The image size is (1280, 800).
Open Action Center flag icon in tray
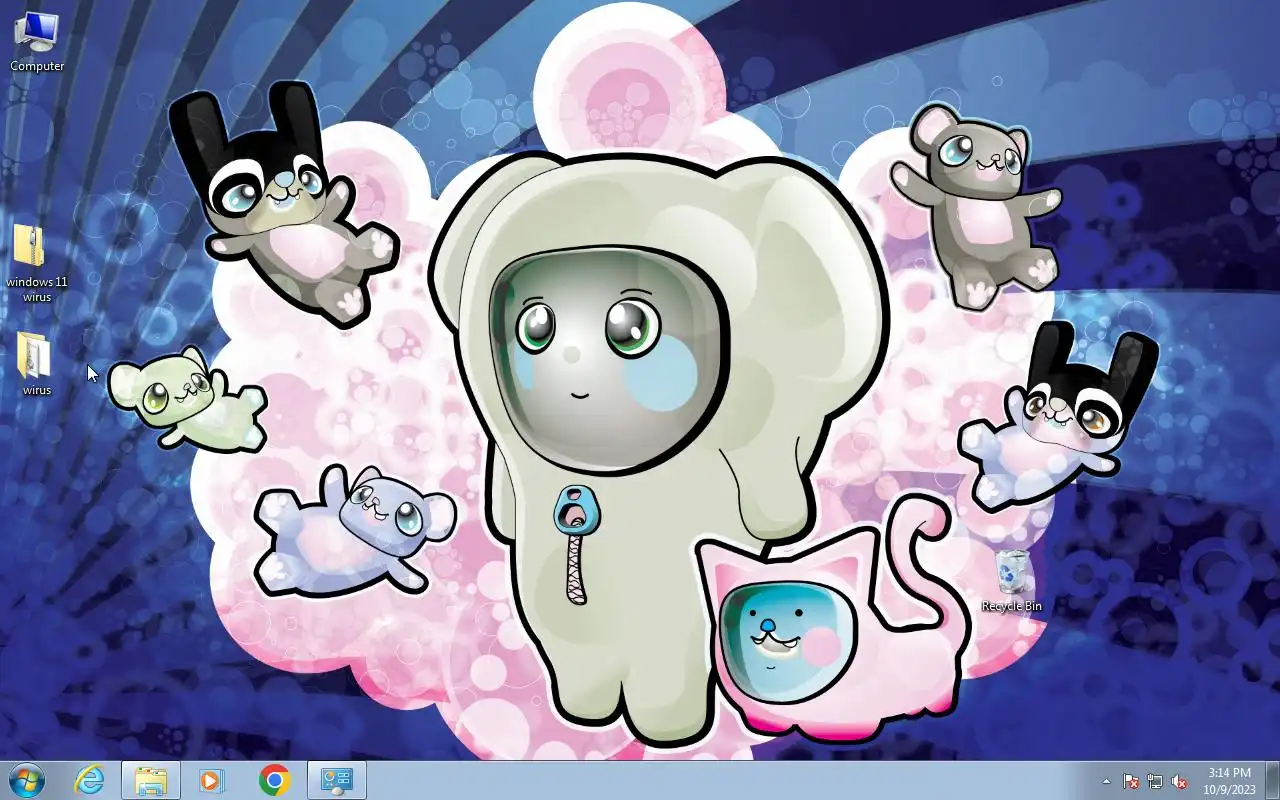click(1131, 781)
